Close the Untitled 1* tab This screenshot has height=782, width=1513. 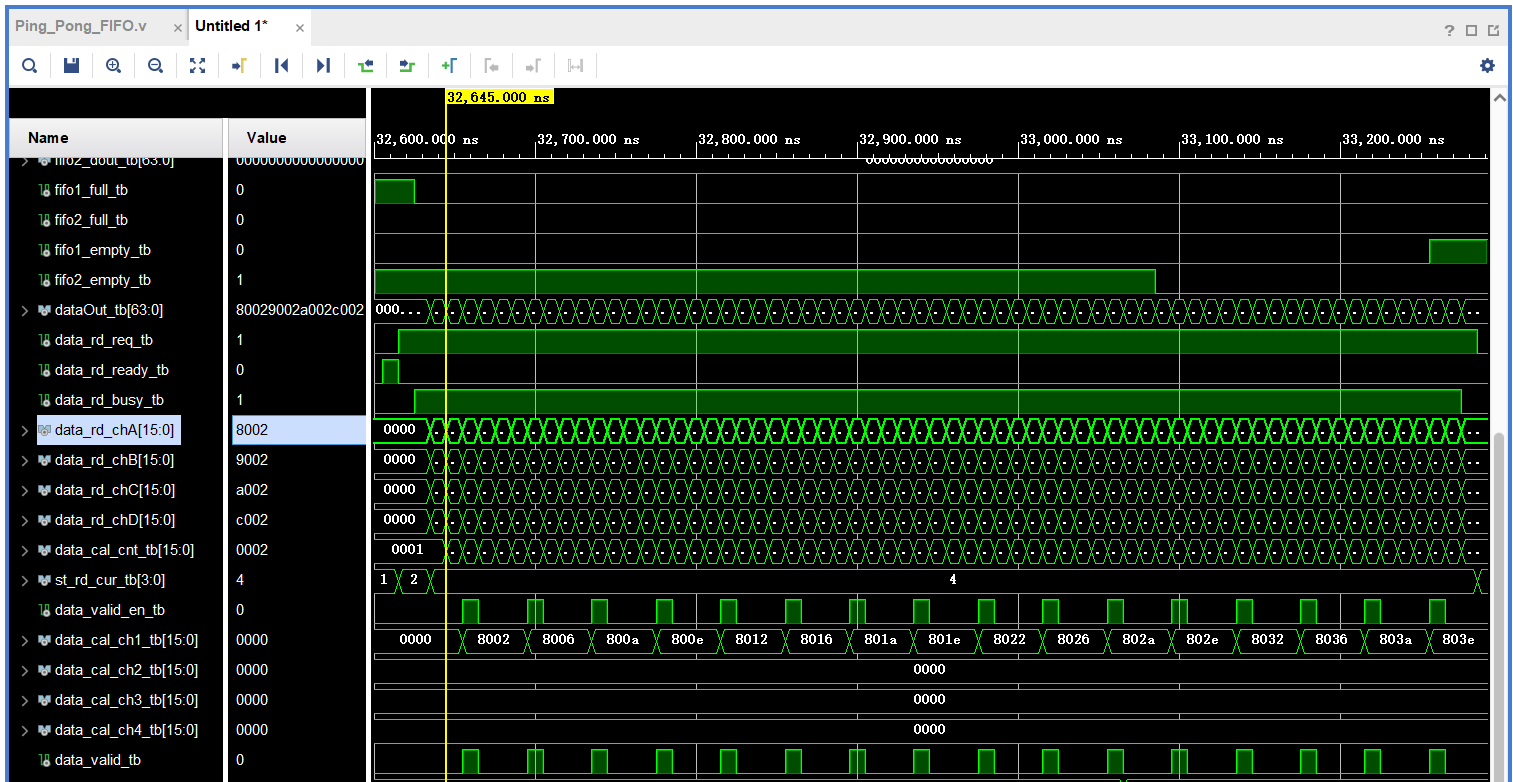299,28
